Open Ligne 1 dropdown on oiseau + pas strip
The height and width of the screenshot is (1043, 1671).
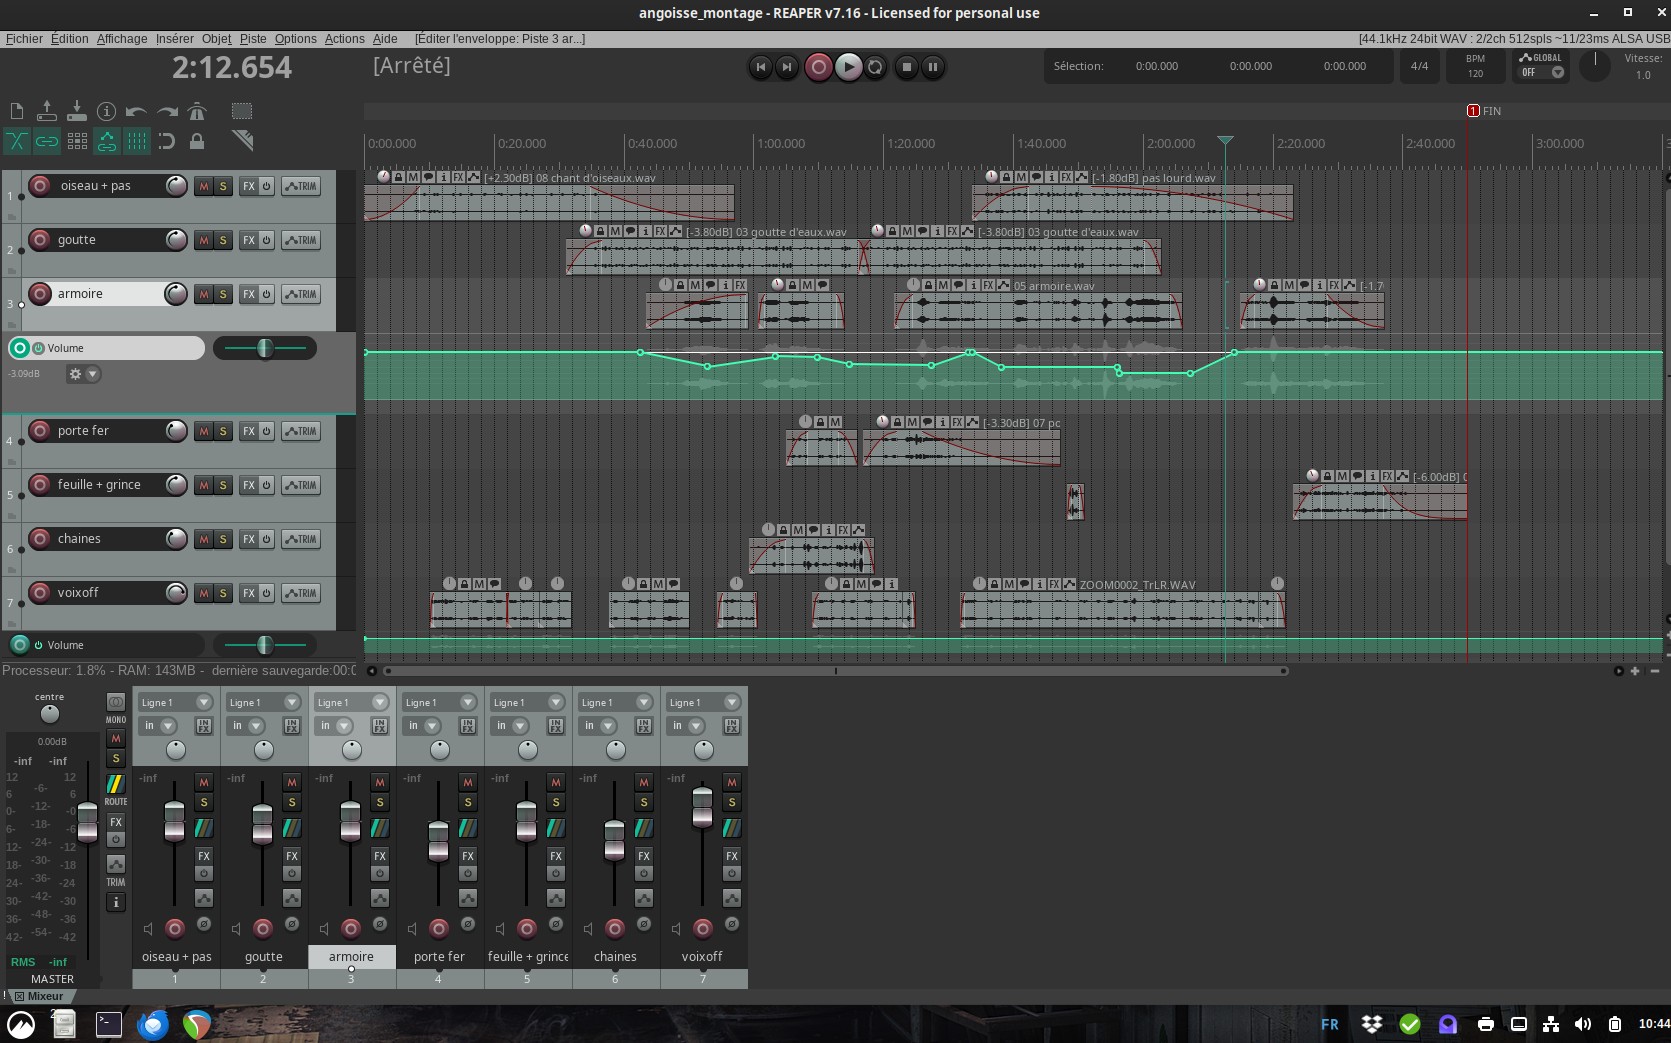[204, 702]
